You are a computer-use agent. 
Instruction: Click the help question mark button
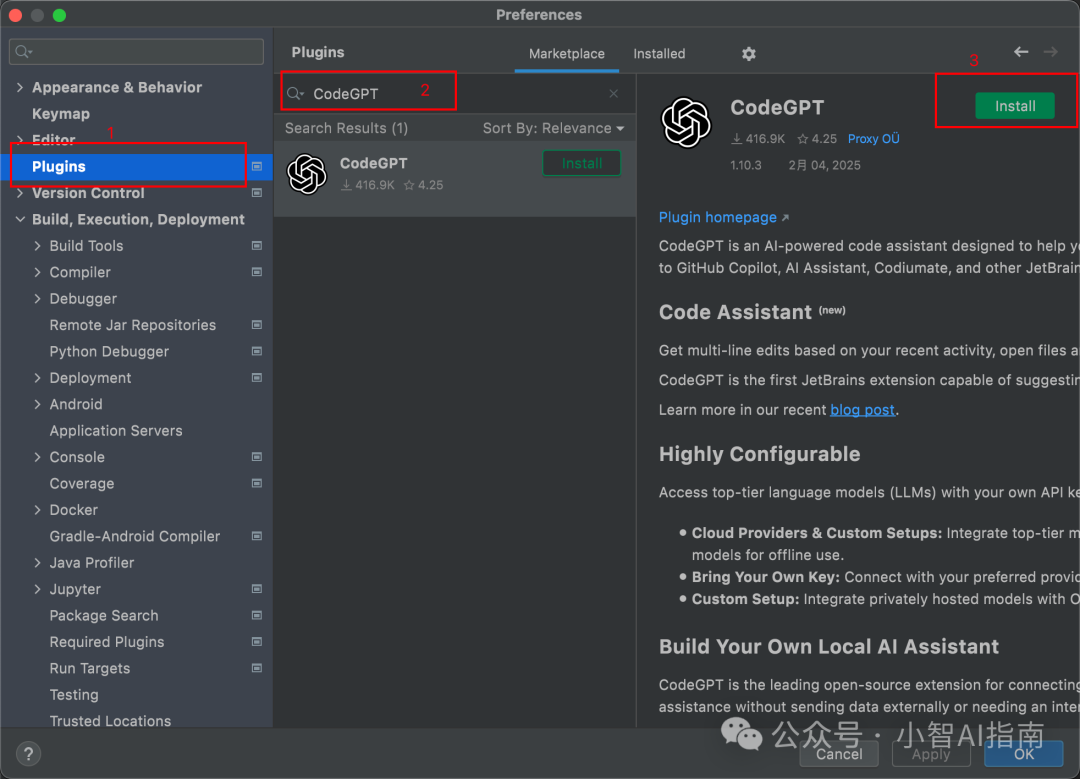click(28, 754)
